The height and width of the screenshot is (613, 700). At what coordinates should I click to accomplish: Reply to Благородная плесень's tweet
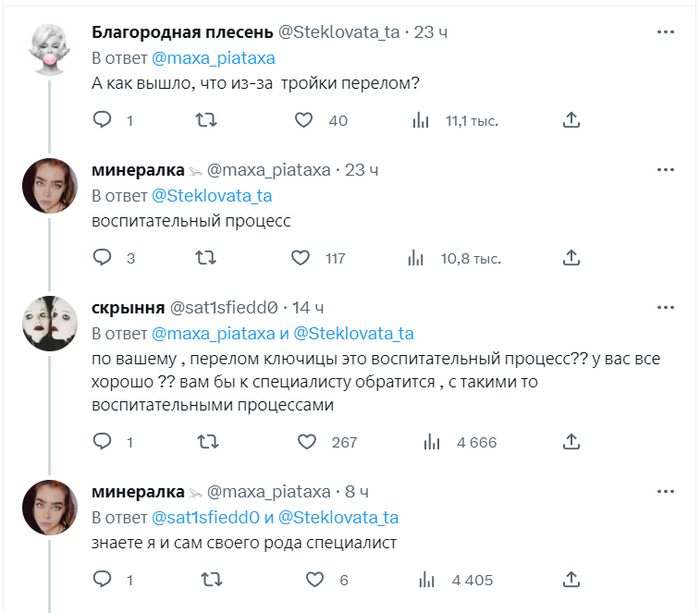(x=102, y=120)
